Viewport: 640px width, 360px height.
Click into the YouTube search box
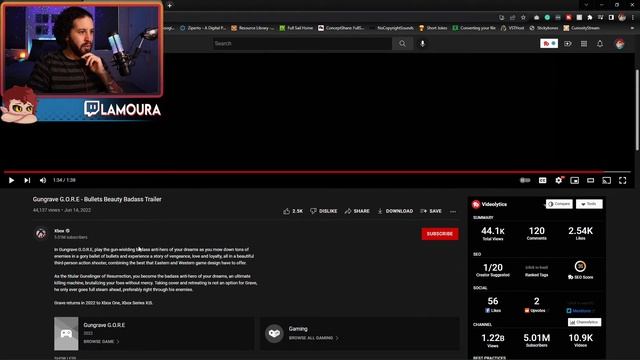coord(302,43)
